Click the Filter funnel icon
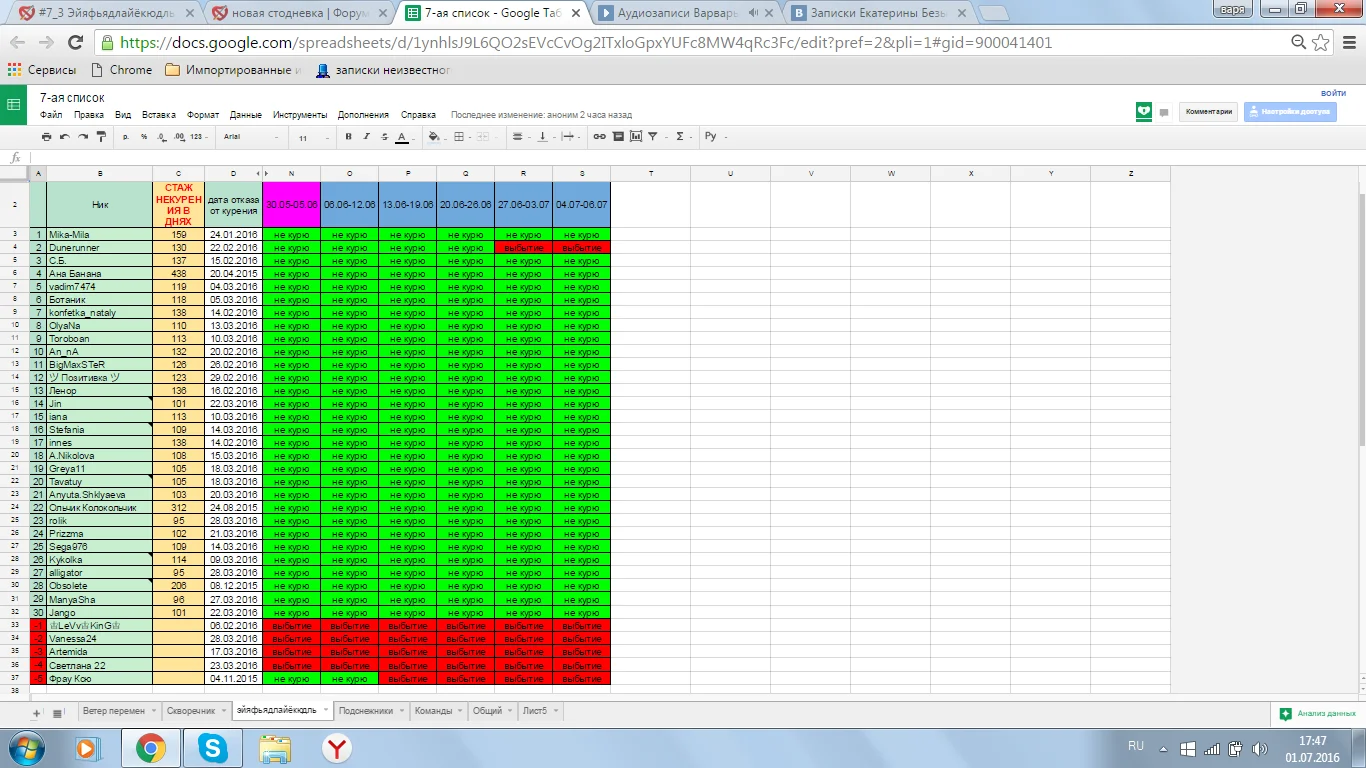This screenshot has width=1366, height=768. pyautogui.click(x=654, y=136)
